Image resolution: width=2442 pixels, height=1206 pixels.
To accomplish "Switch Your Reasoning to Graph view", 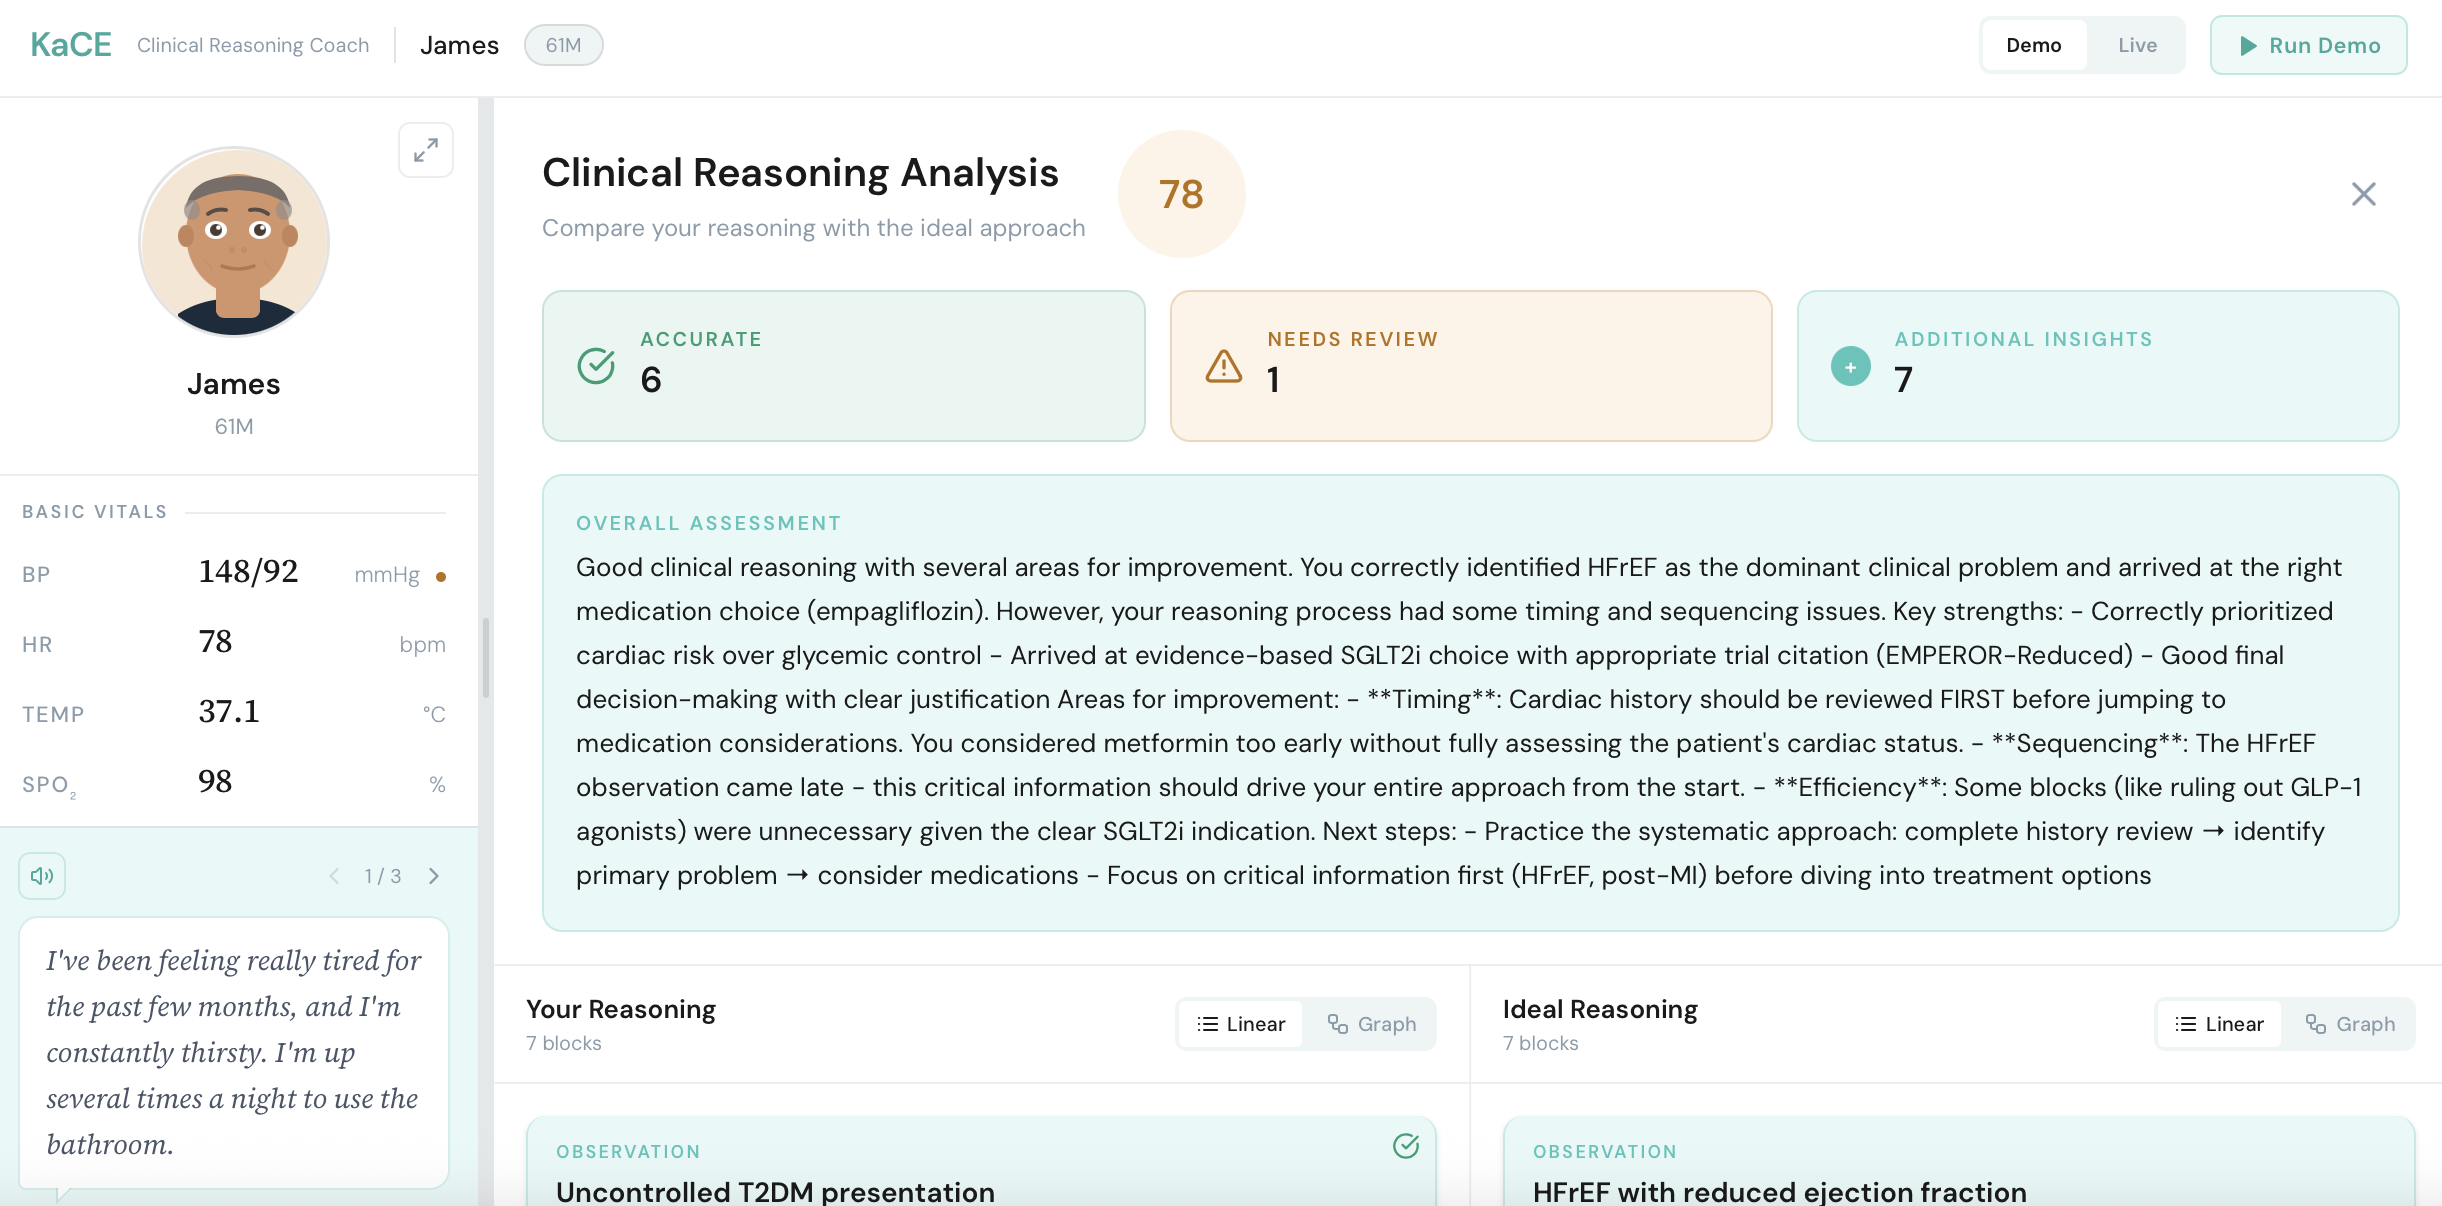I will point(1371,1024).
